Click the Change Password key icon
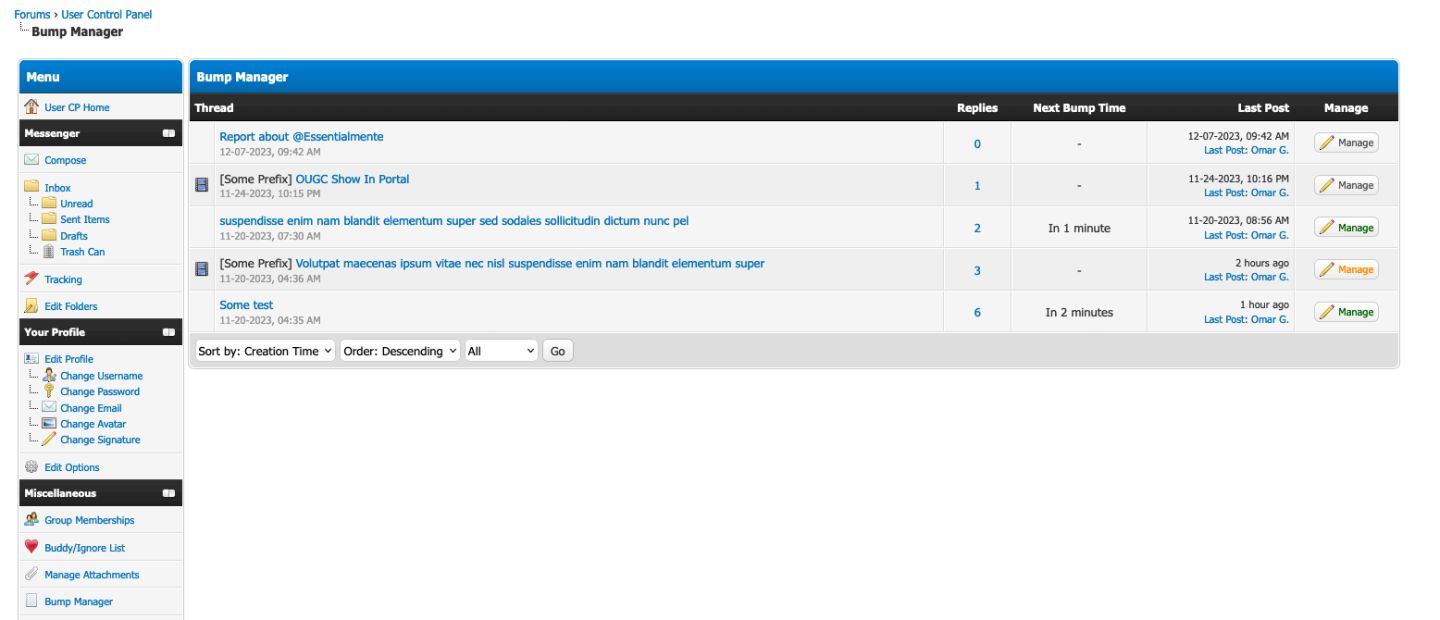 (x=49, y=391)
